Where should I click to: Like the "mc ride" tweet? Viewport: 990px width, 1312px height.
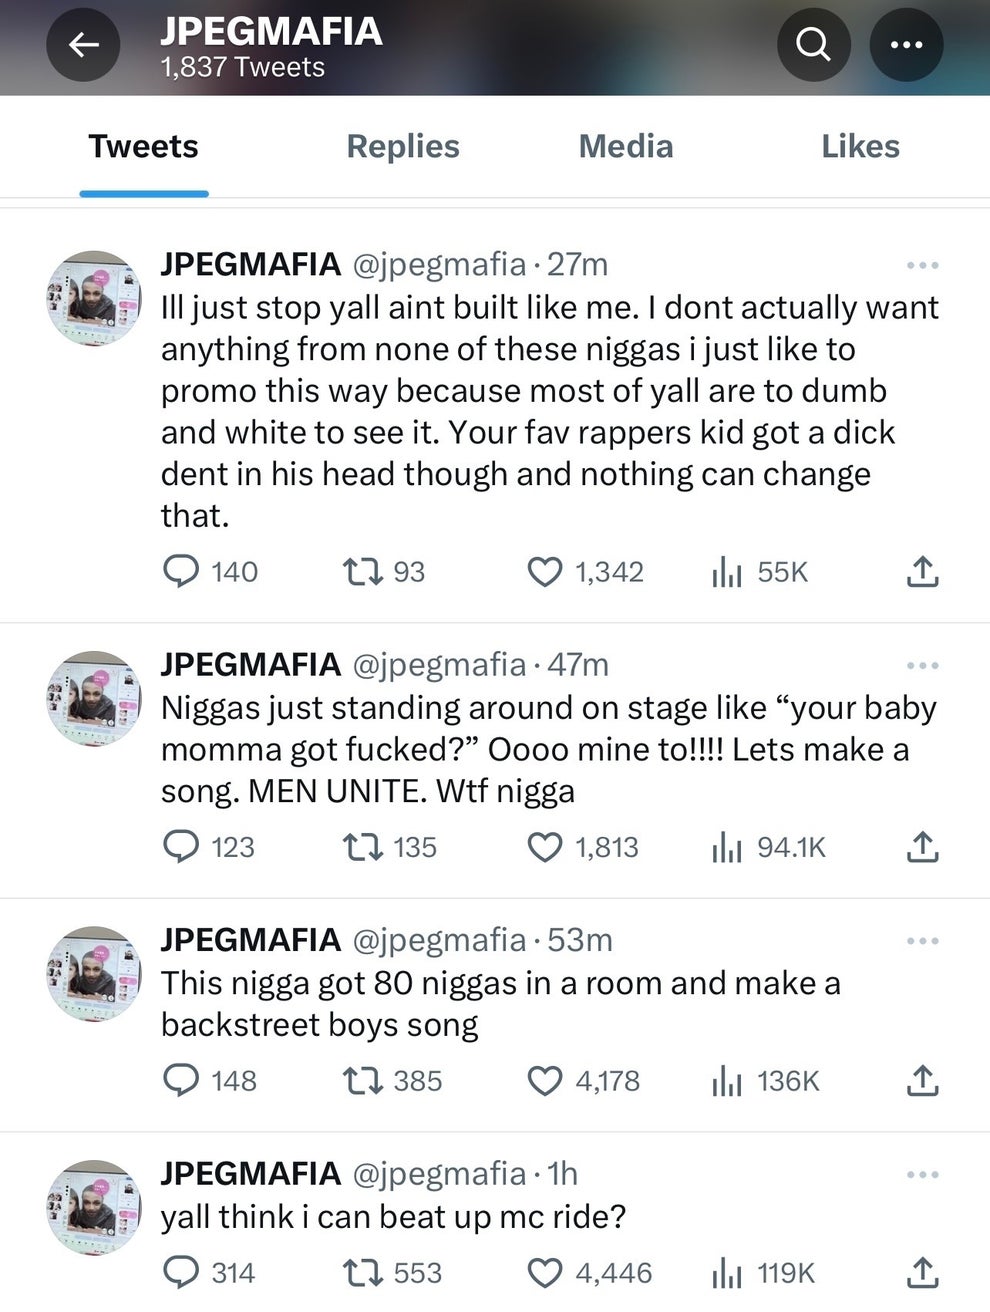tap(545, 1272)
